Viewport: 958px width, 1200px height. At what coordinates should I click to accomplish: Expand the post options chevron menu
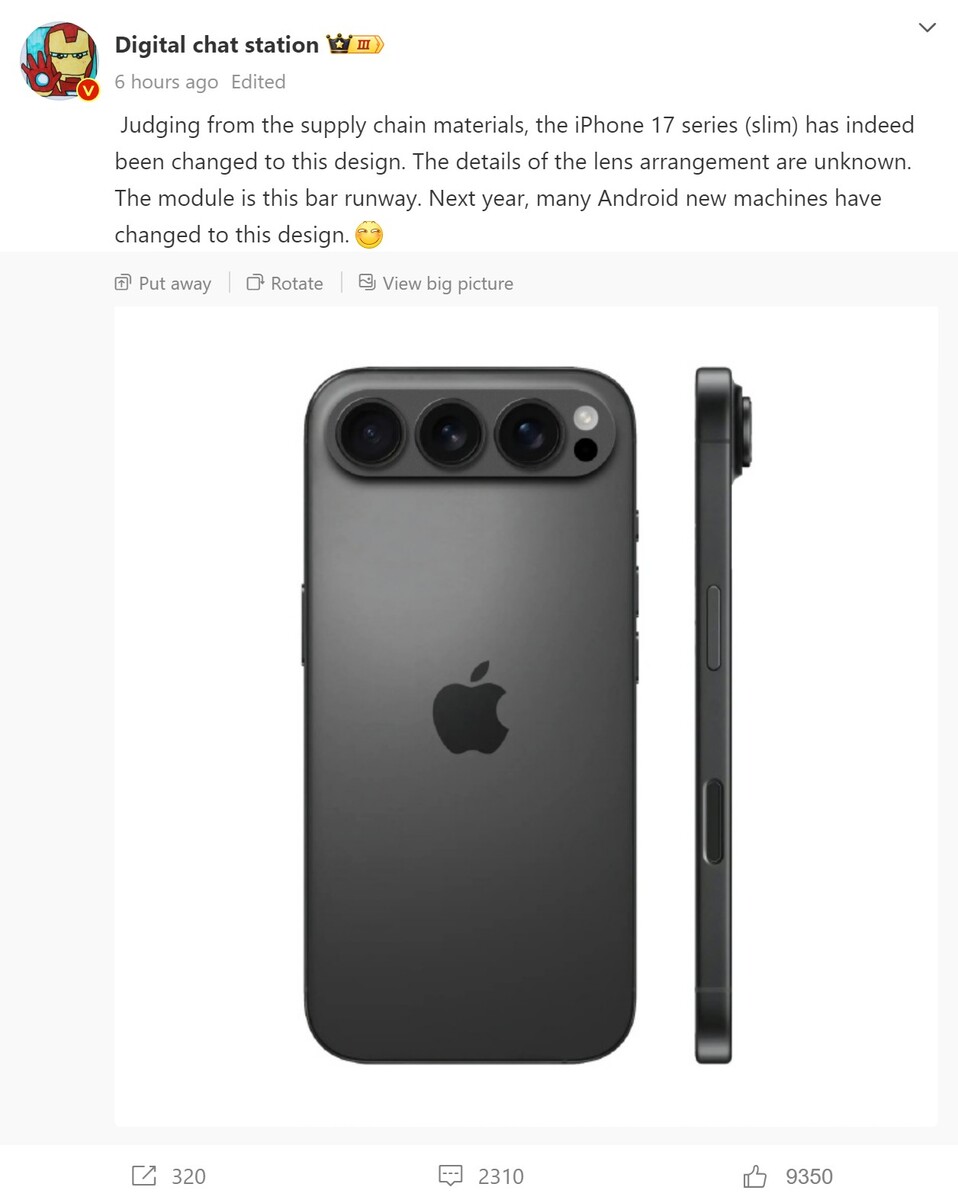(927, 28)
